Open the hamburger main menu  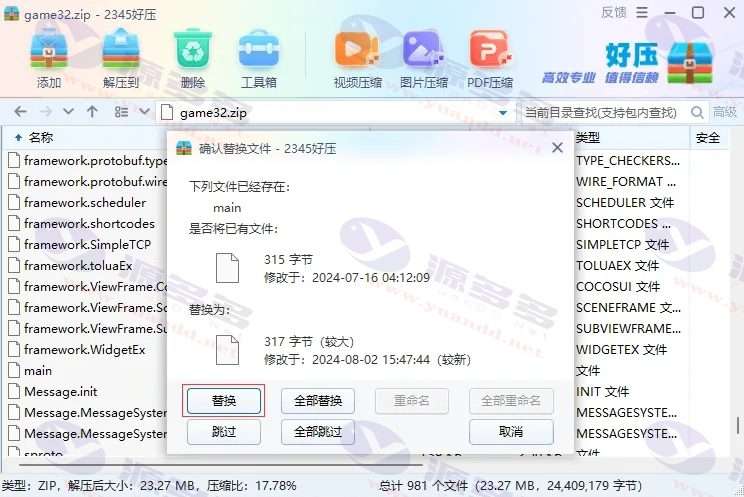[642, 12]
